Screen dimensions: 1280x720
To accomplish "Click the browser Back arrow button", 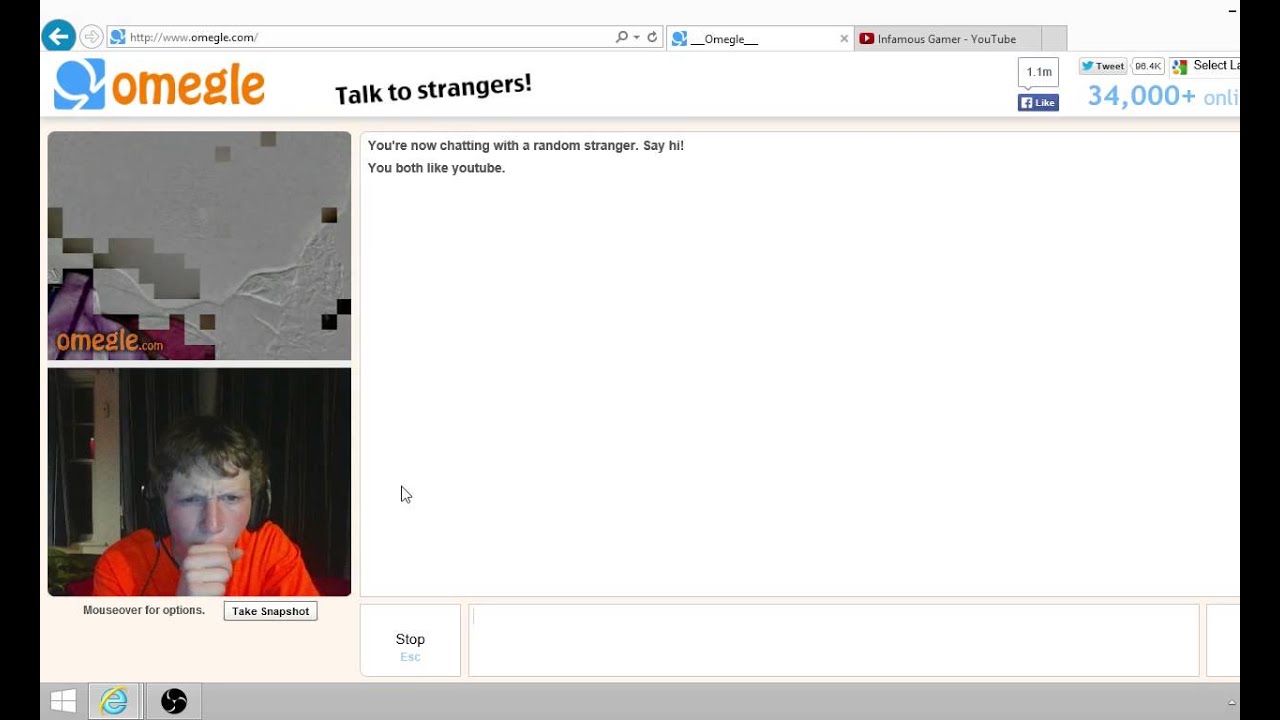I will (59, 37).
